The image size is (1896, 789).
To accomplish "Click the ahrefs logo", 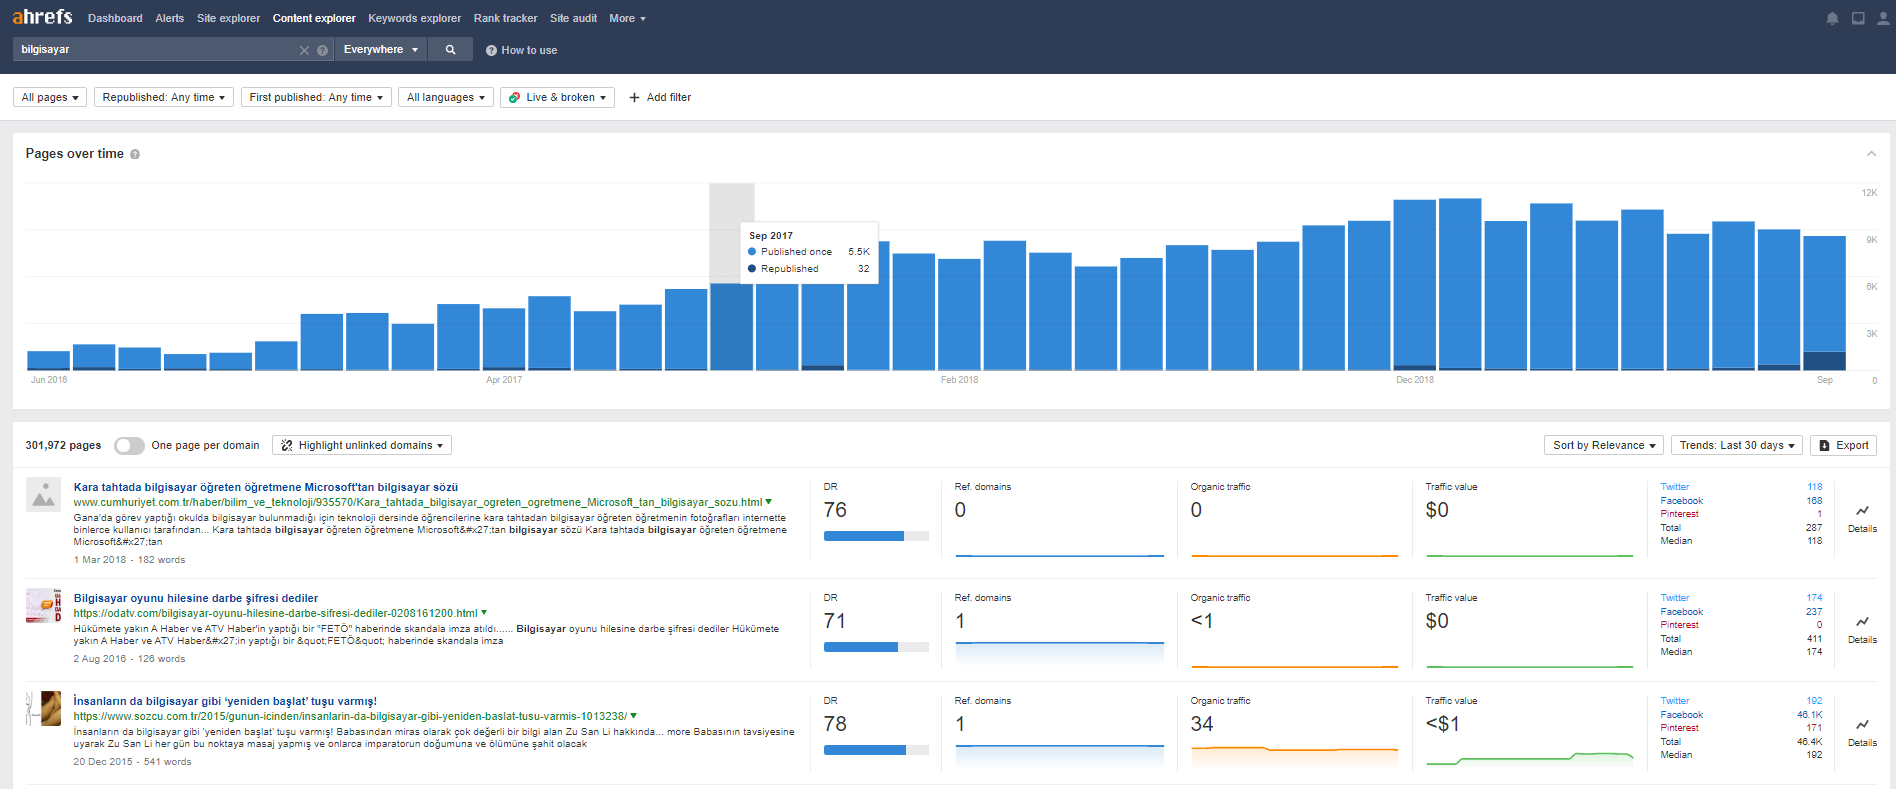I will tap(42, 17).
